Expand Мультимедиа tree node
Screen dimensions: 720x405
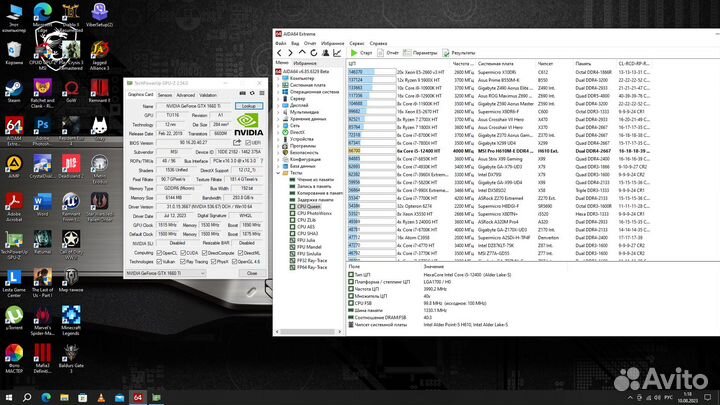point(278,112)
